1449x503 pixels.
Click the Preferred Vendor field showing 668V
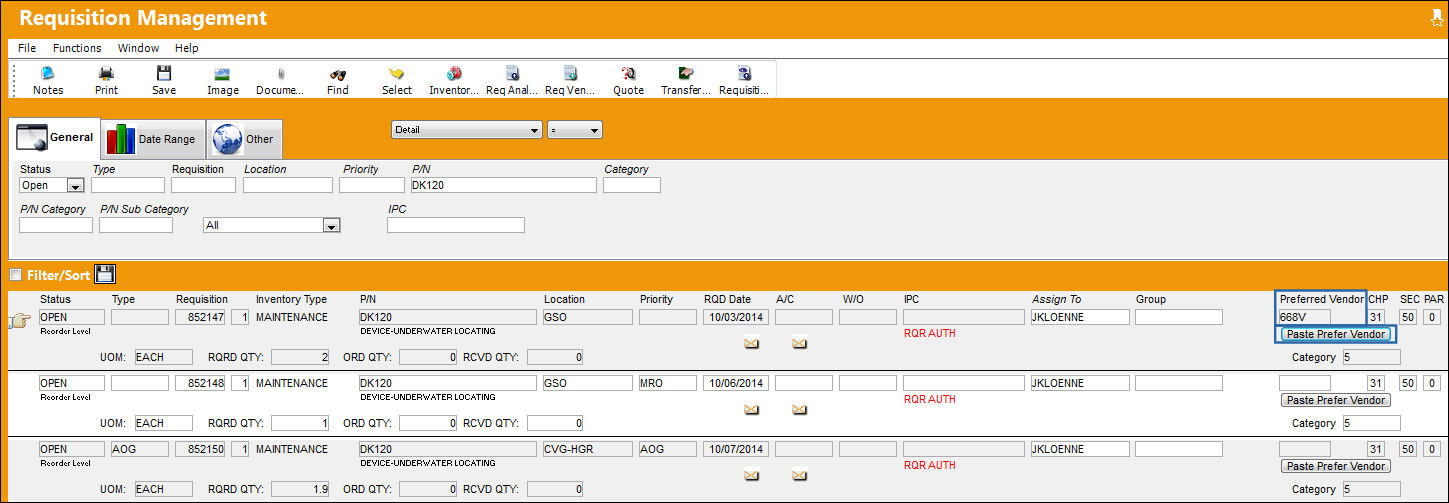1305,317
